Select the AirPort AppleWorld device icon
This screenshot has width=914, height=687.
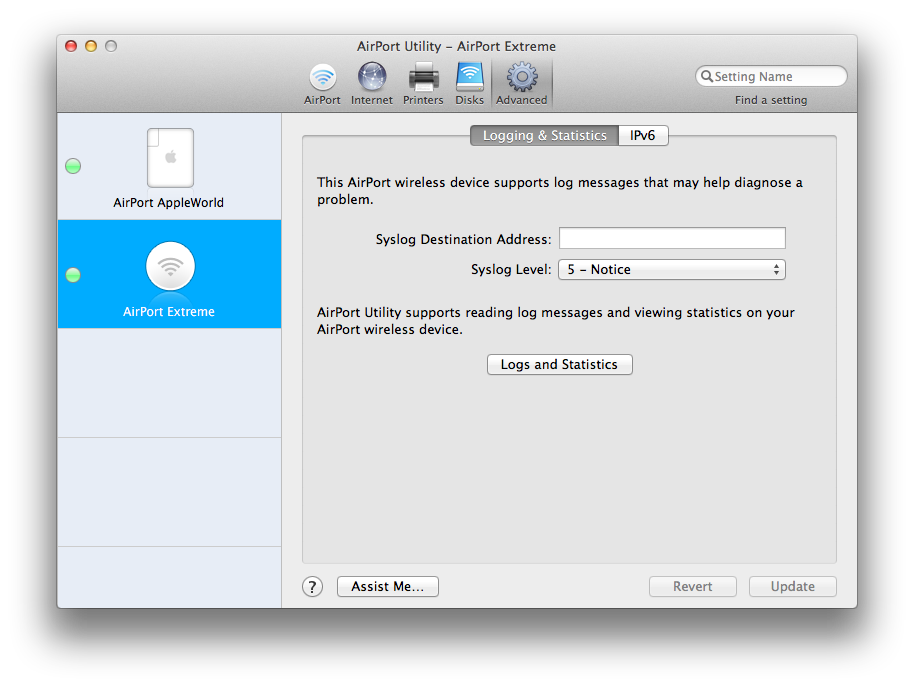[170, 158]
